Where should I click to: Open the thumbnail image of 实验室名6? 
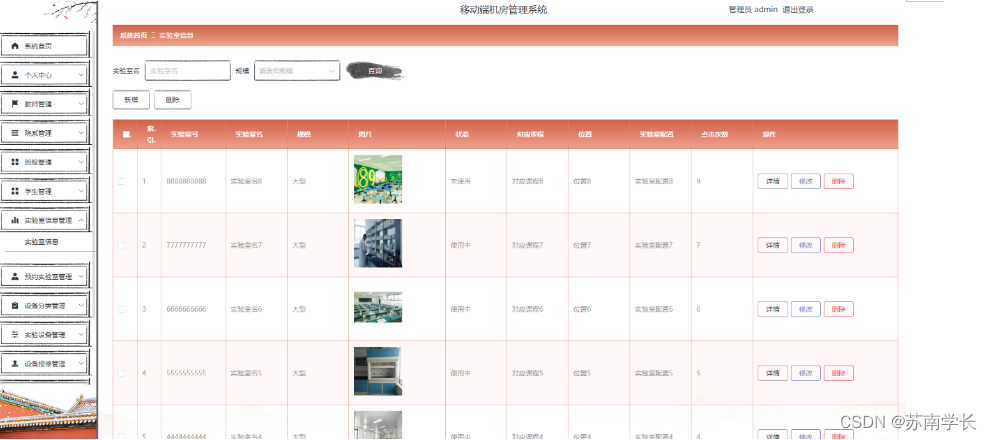point(378,307)
